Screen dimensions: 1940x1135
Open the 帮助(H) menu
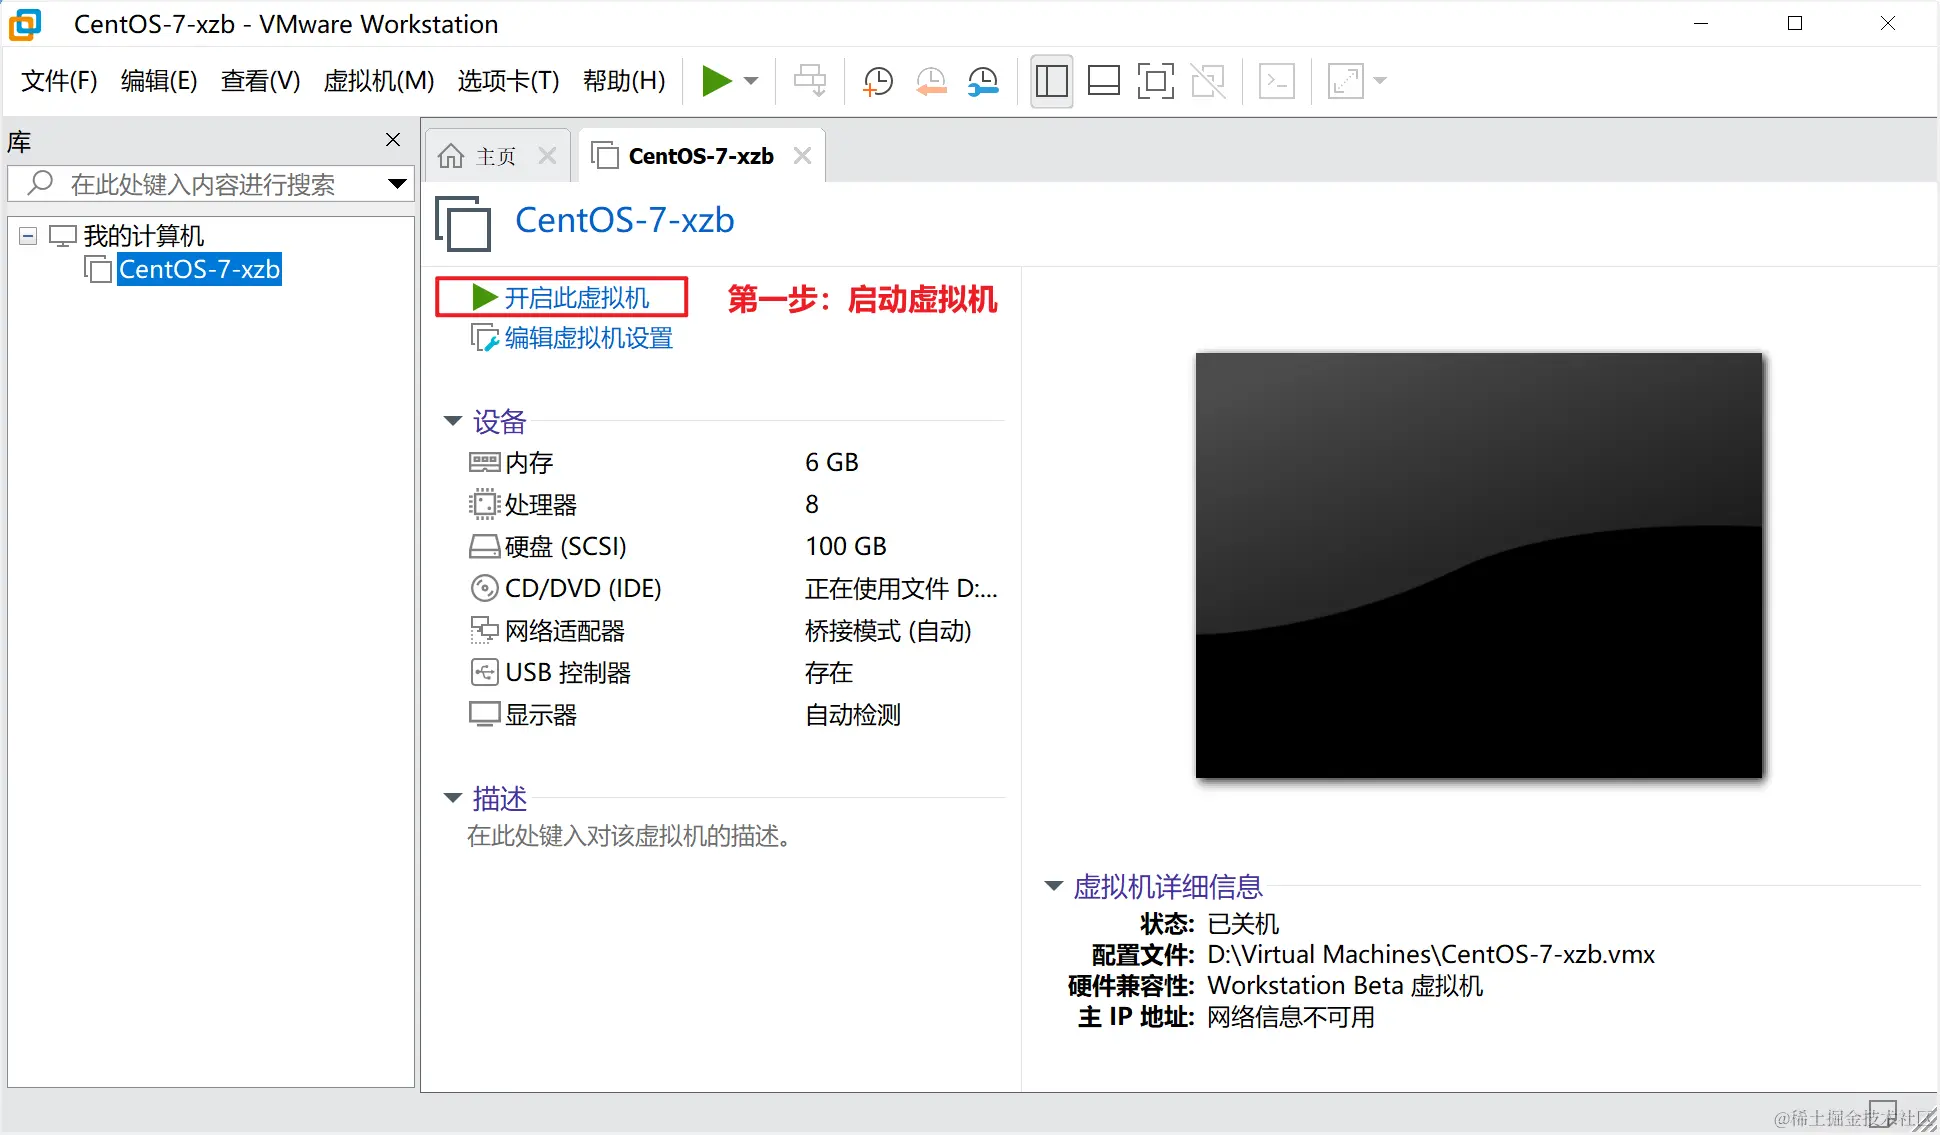click(624, 81)
